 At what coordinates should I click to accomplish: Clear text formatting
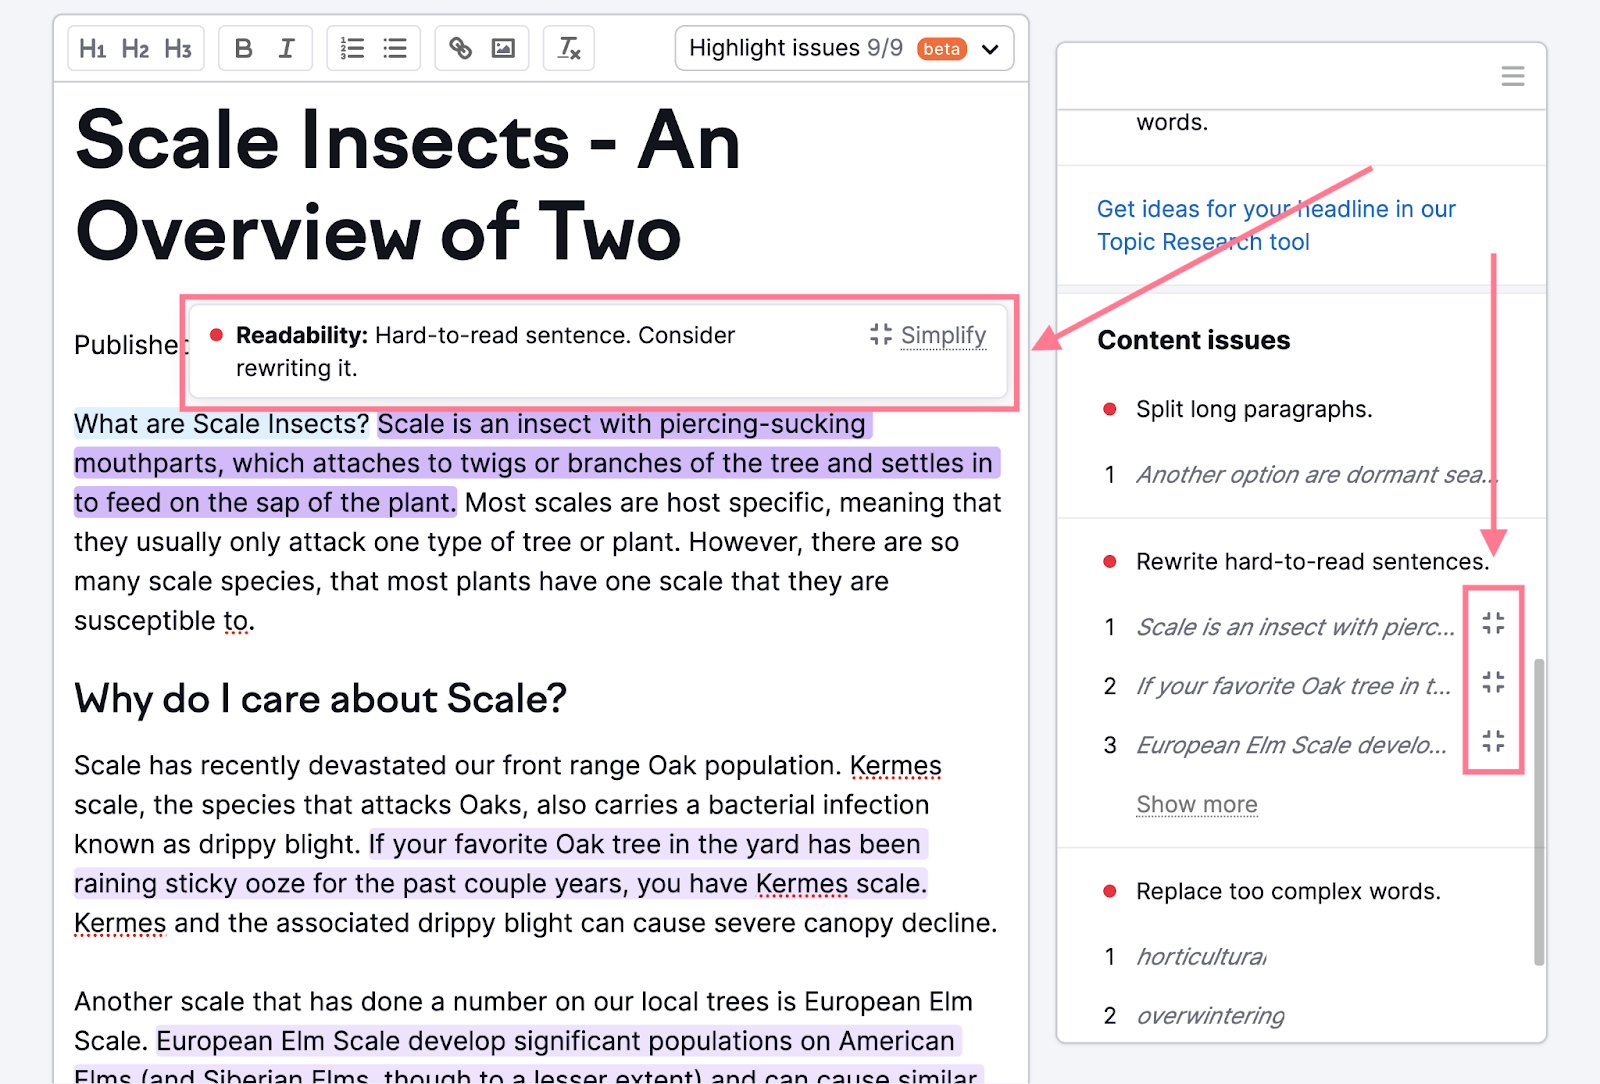pos(568,48)
